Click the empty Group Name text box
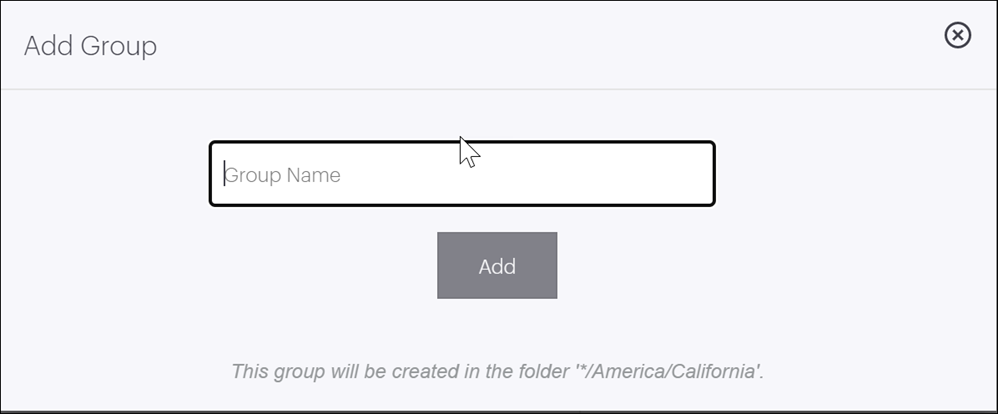 click(462, 174)
